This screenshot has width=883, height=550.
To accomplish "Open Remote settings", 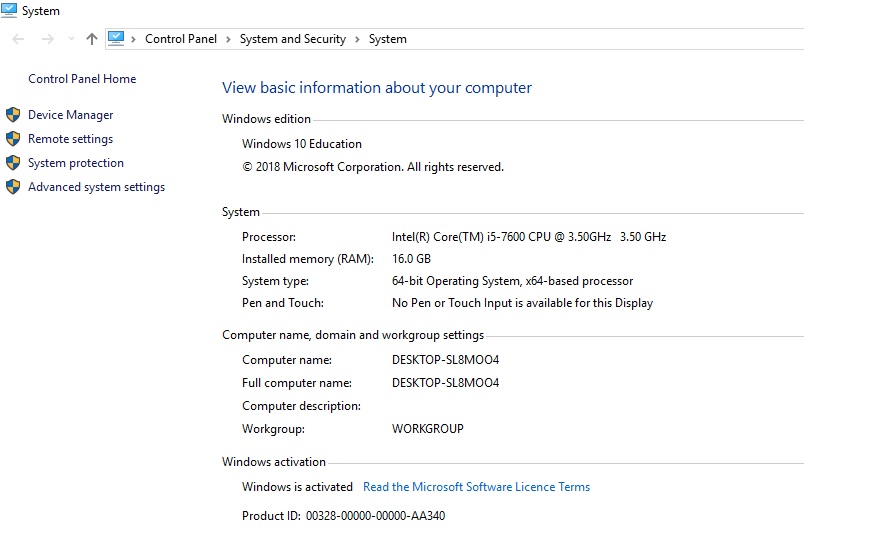I will click(x=70, y=139).
